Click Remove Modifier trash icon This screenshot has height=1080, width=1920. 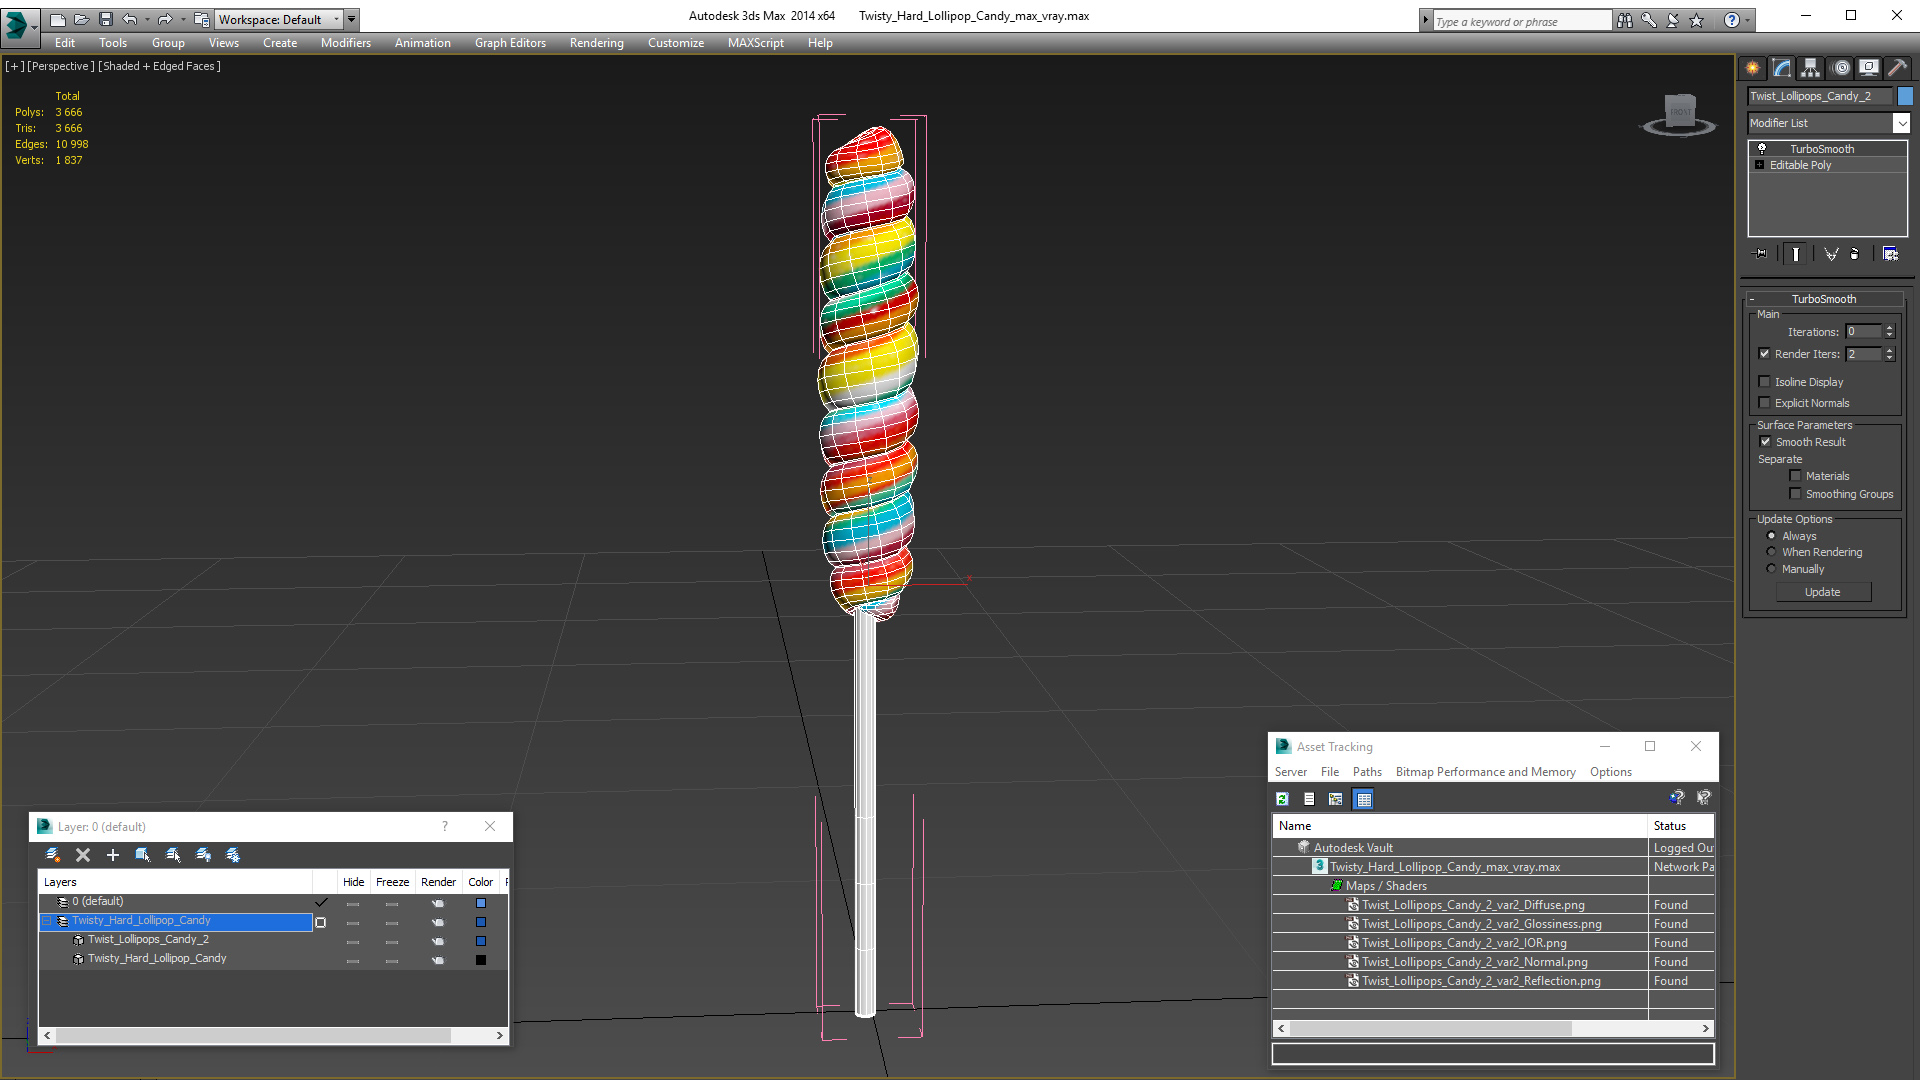click(1855, 254)
